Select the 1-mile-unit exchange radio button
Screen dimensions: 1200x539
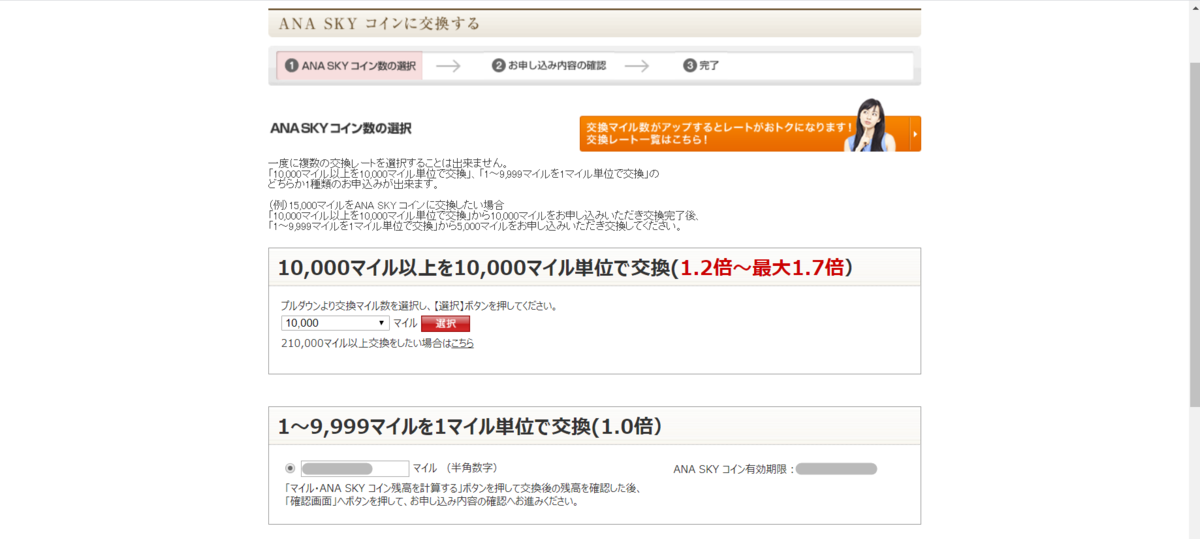click(290, 468)
